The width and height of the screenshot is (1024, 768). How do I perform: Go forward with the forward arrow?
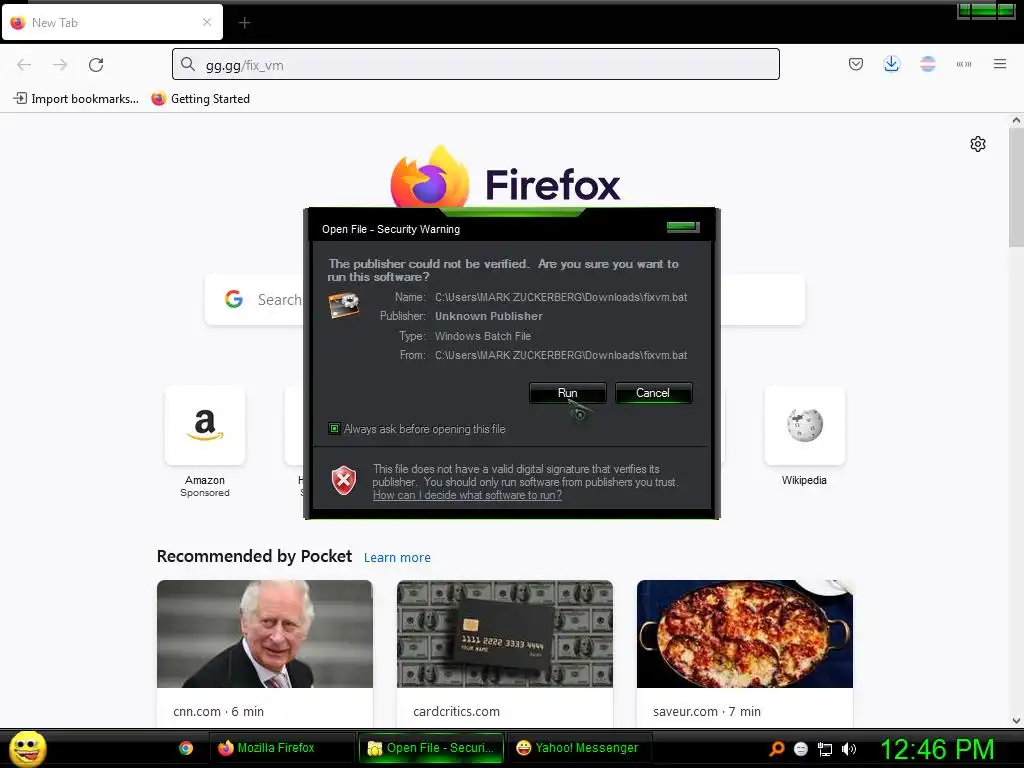pos(60,65)
